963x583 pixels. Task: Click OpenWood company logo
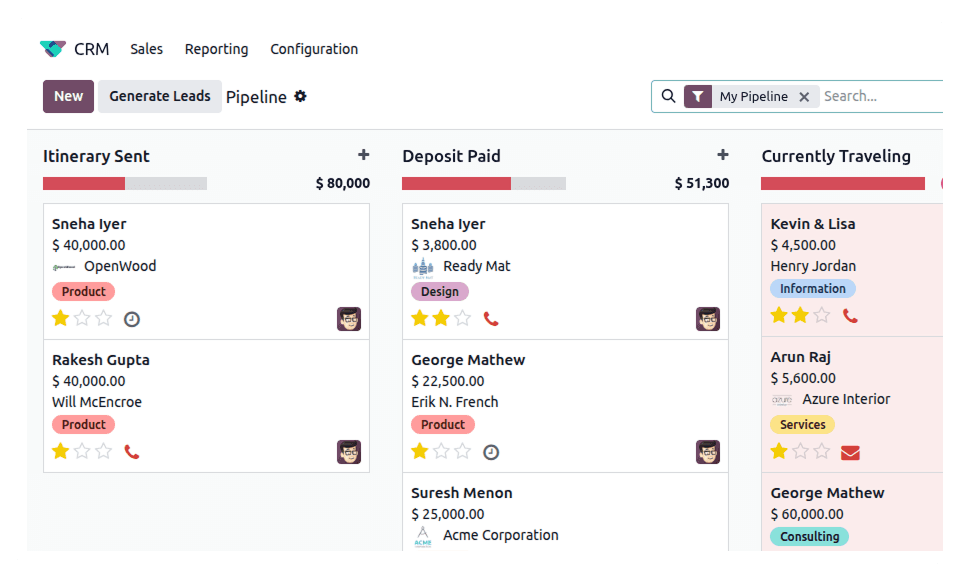[64, 267]
